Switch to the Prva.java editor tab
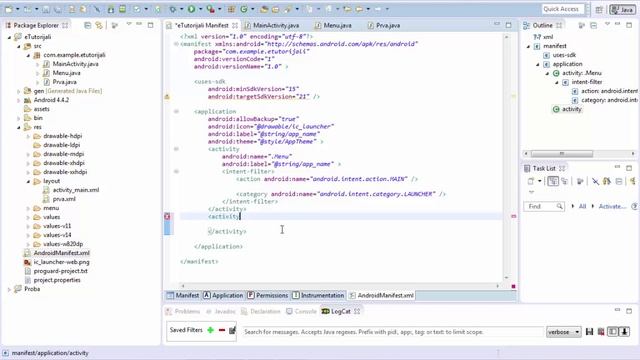 [384, 25]
